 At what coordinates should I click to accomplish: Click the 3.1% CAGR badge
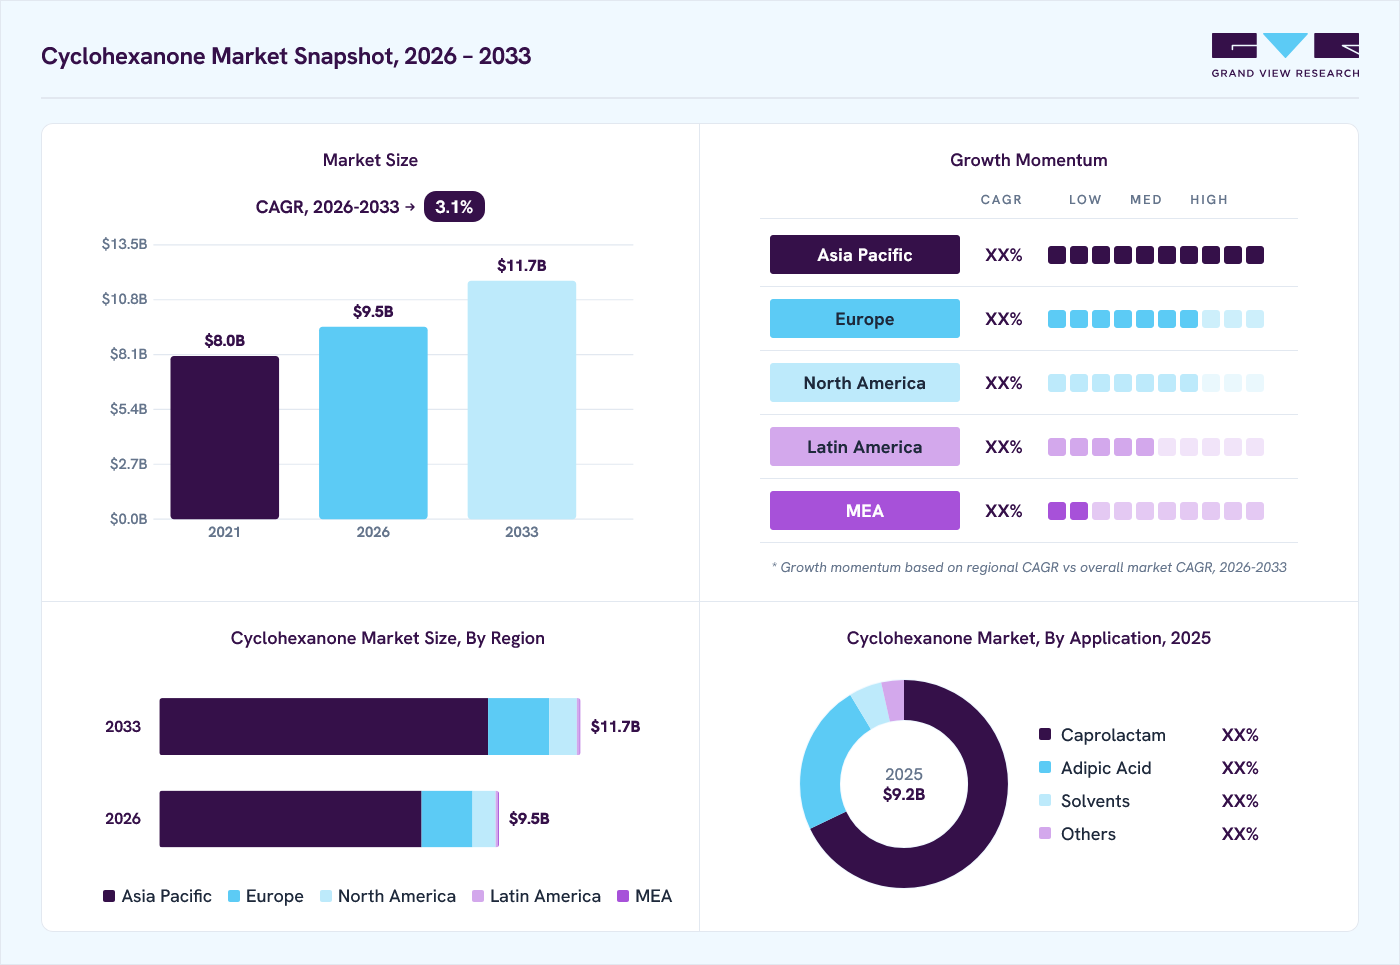(454, 207)
